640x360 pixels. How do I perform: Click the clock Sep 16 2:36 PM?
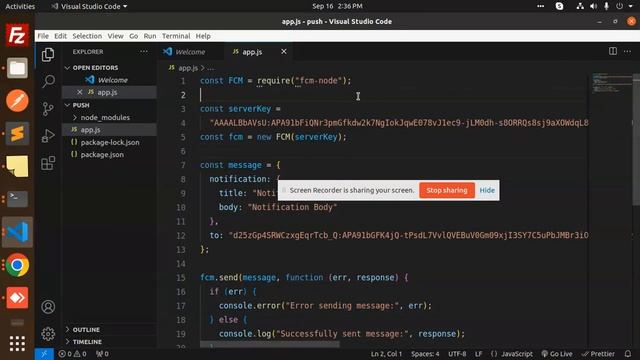[x=337, y=6]
